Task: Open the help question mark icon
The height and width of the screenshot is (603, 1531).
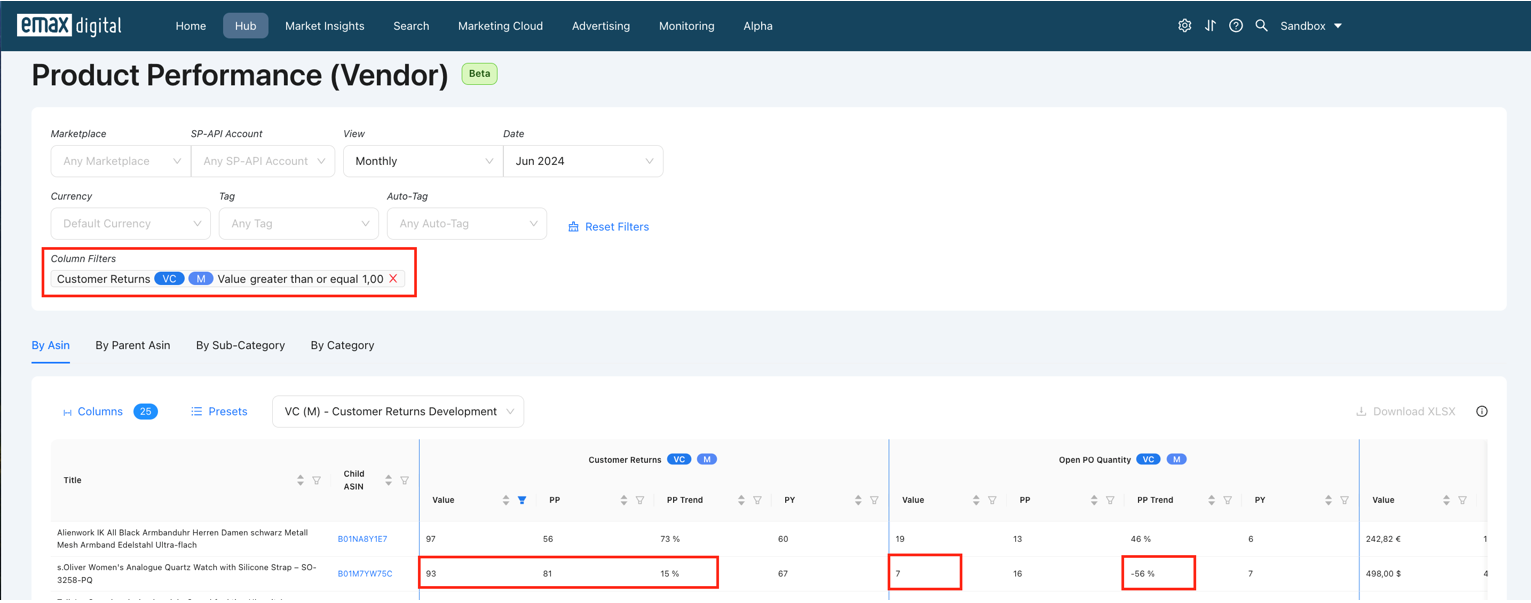Action: (1236, 26)
